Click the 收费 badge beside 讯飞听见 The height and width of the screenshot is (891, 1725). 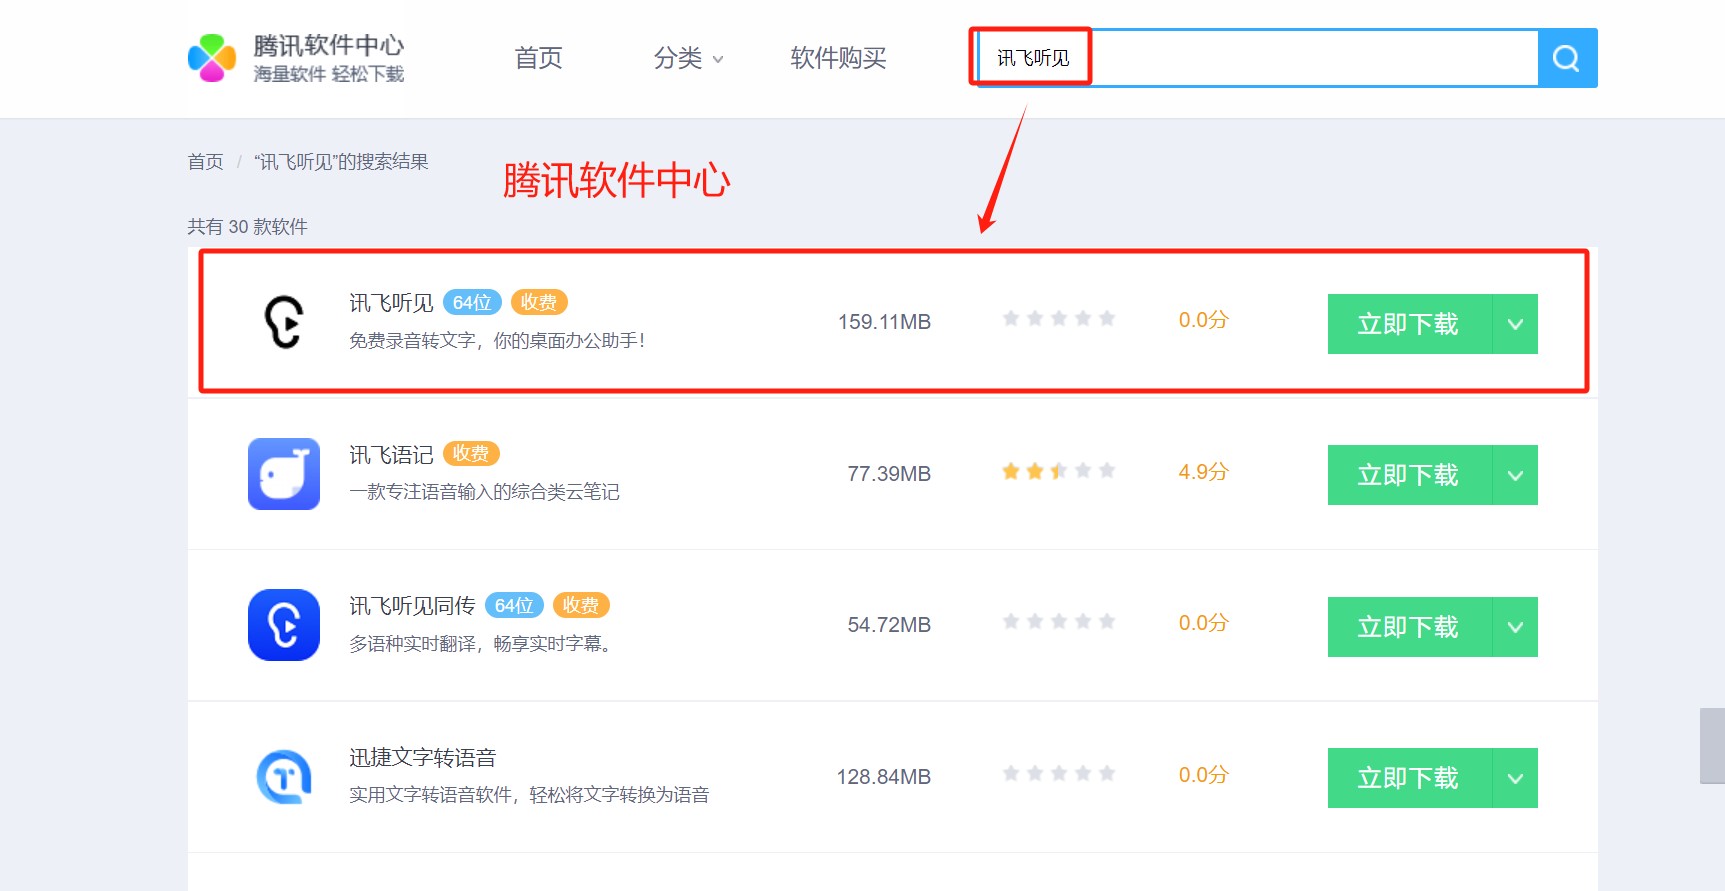[x=539, y=302]
